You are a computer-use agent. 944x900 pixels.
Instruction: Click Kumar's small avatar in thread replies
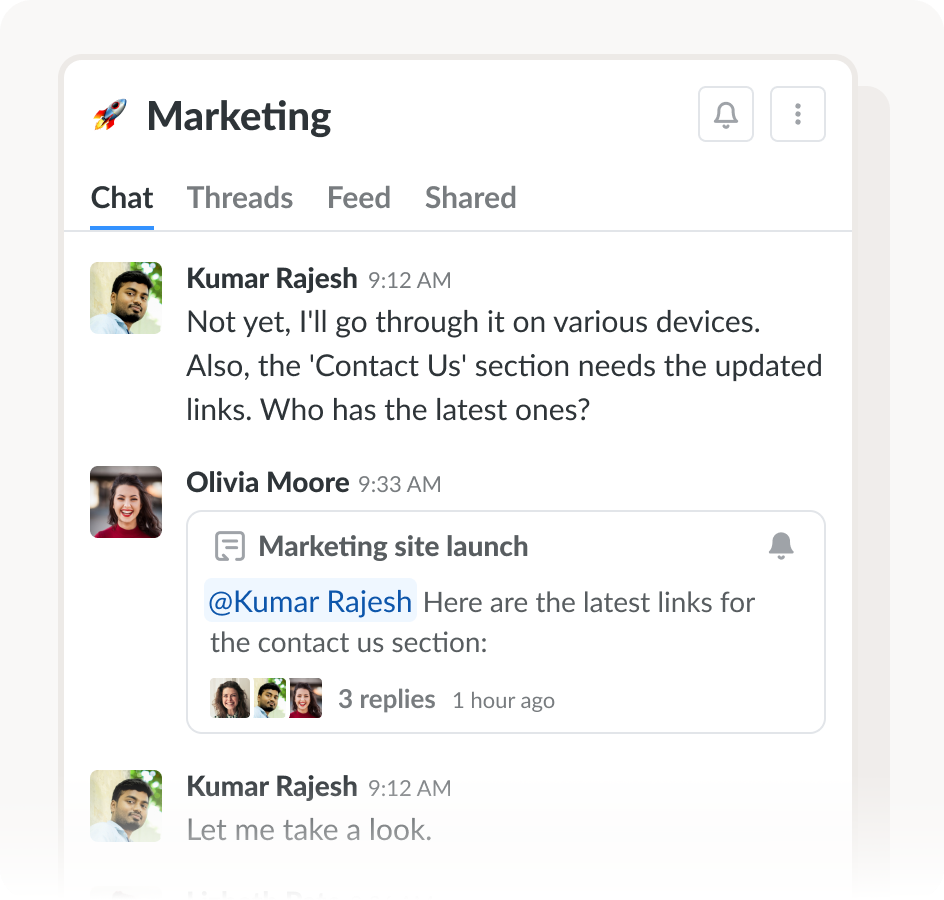tap(270, 698)
